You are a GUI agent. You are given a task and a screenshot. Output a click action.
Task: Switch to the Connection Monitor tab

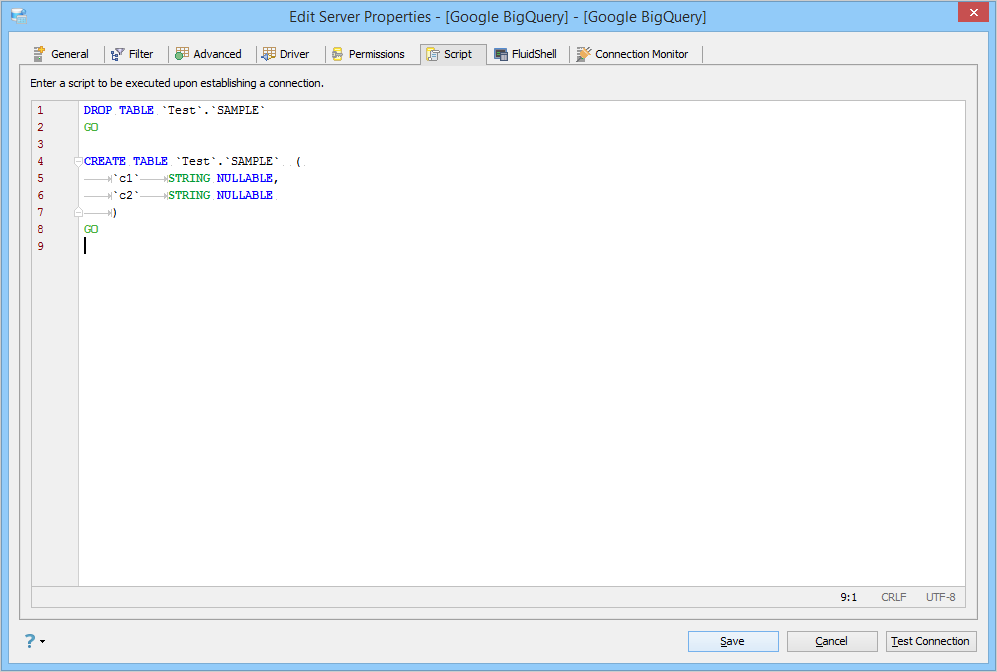[x=633, y=54]
